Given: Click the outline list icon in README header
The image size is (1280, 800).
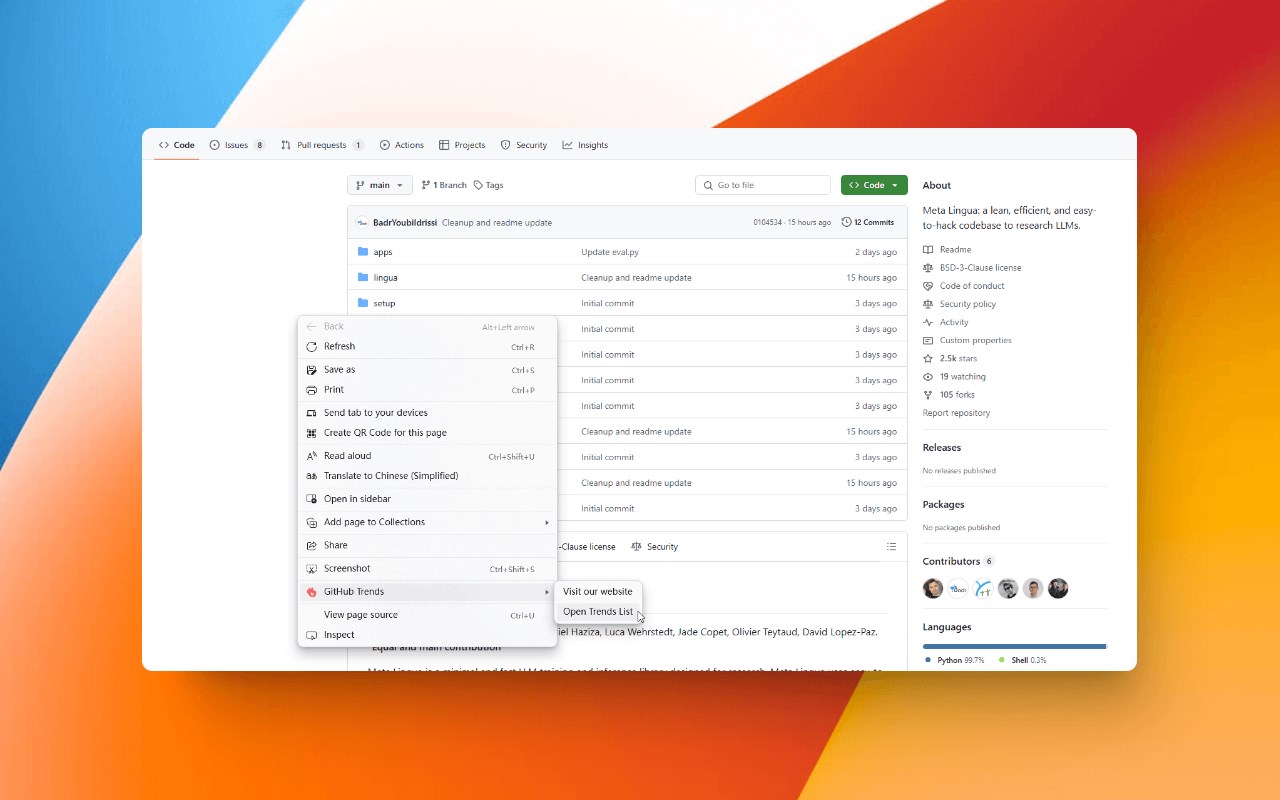Looking at the screenshot, I should [891, 546].
